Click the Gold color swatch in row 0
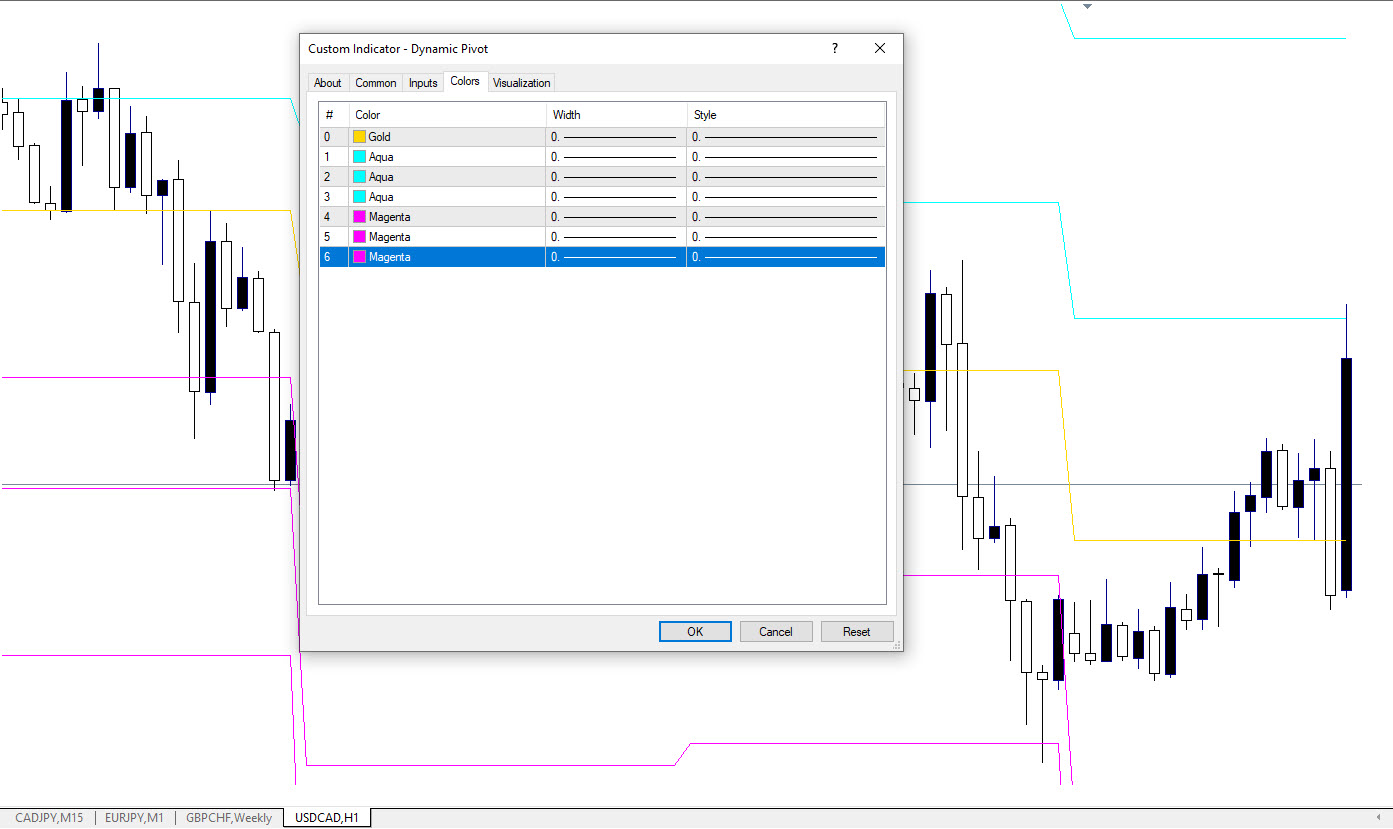 tap(359, 137)
